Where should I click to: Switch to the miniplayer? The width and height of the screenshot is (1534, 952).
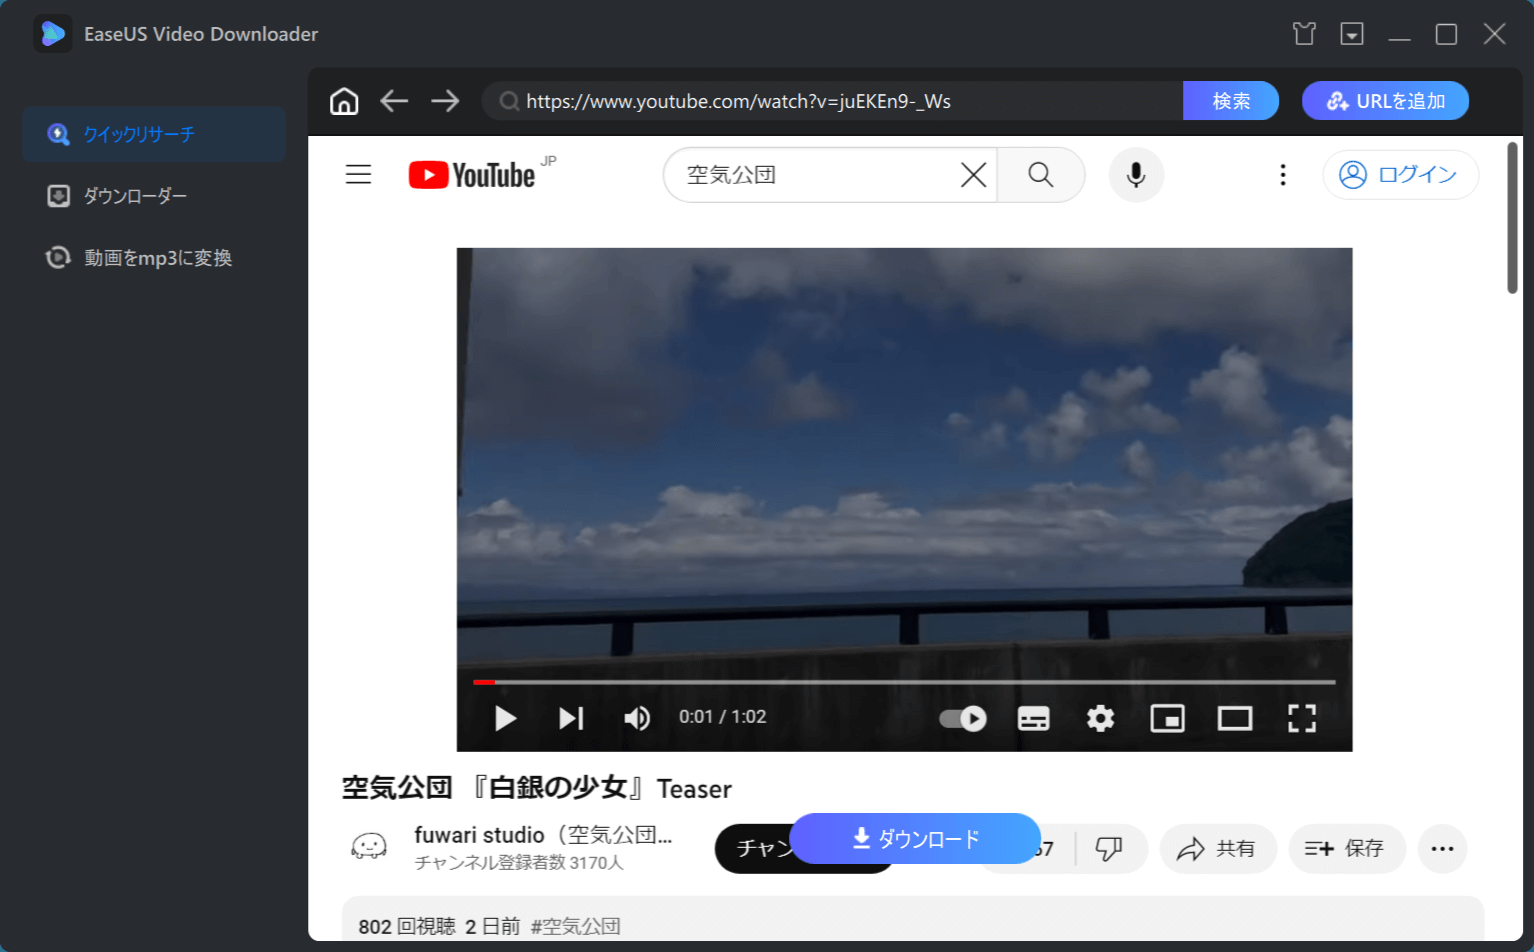[1167, 718]
